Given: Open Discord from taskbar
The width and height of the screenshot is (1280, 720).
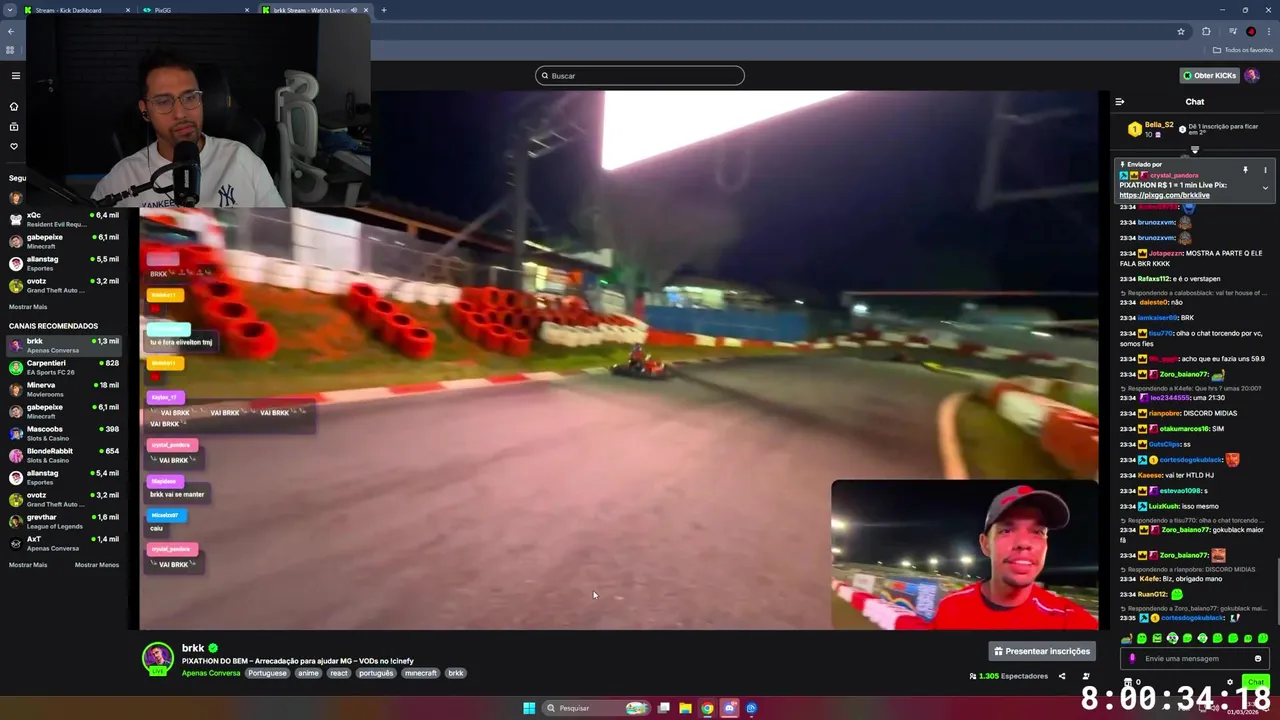Looking at the screenshot, I should [x=729, y=708].
